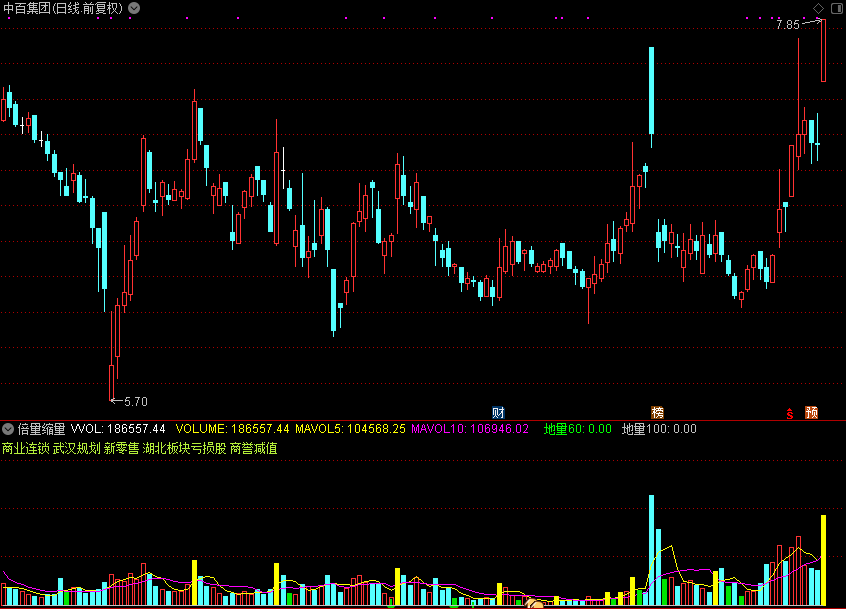Open the 湖北板块 concept tag
Image resolution: width=846 pixels, height=609 pixels.
tap(166, 448)
